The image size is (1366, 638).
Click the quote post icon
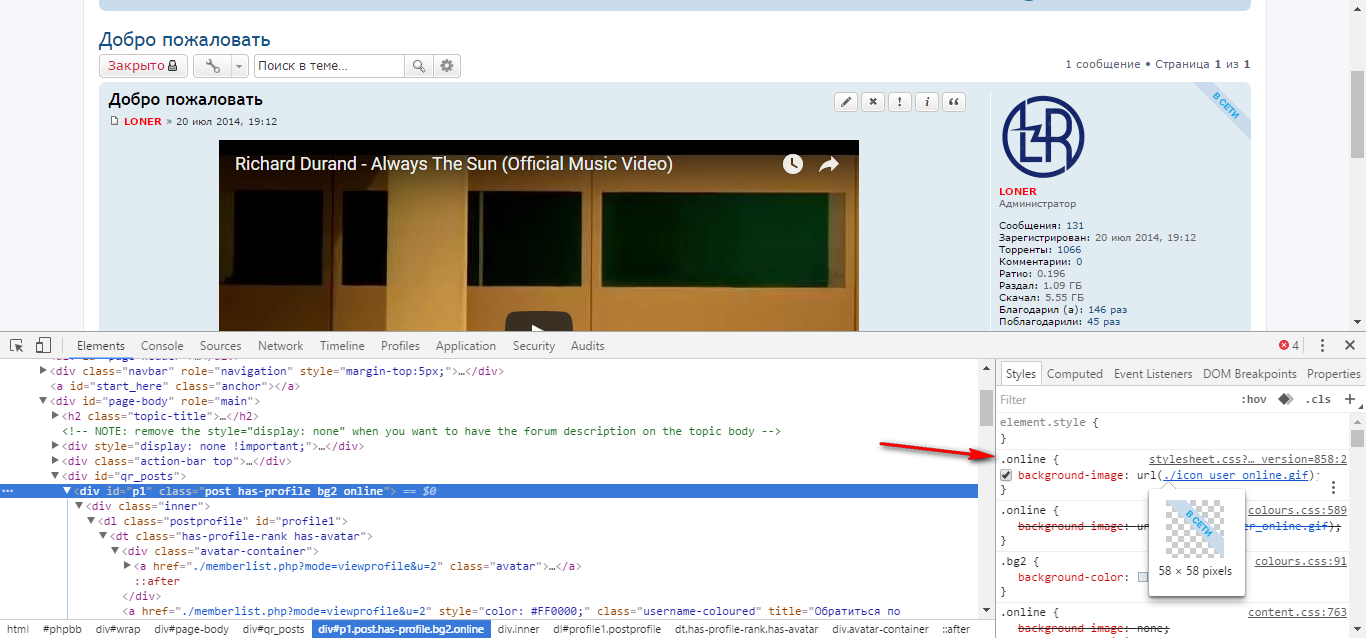[x=954, y=102]
